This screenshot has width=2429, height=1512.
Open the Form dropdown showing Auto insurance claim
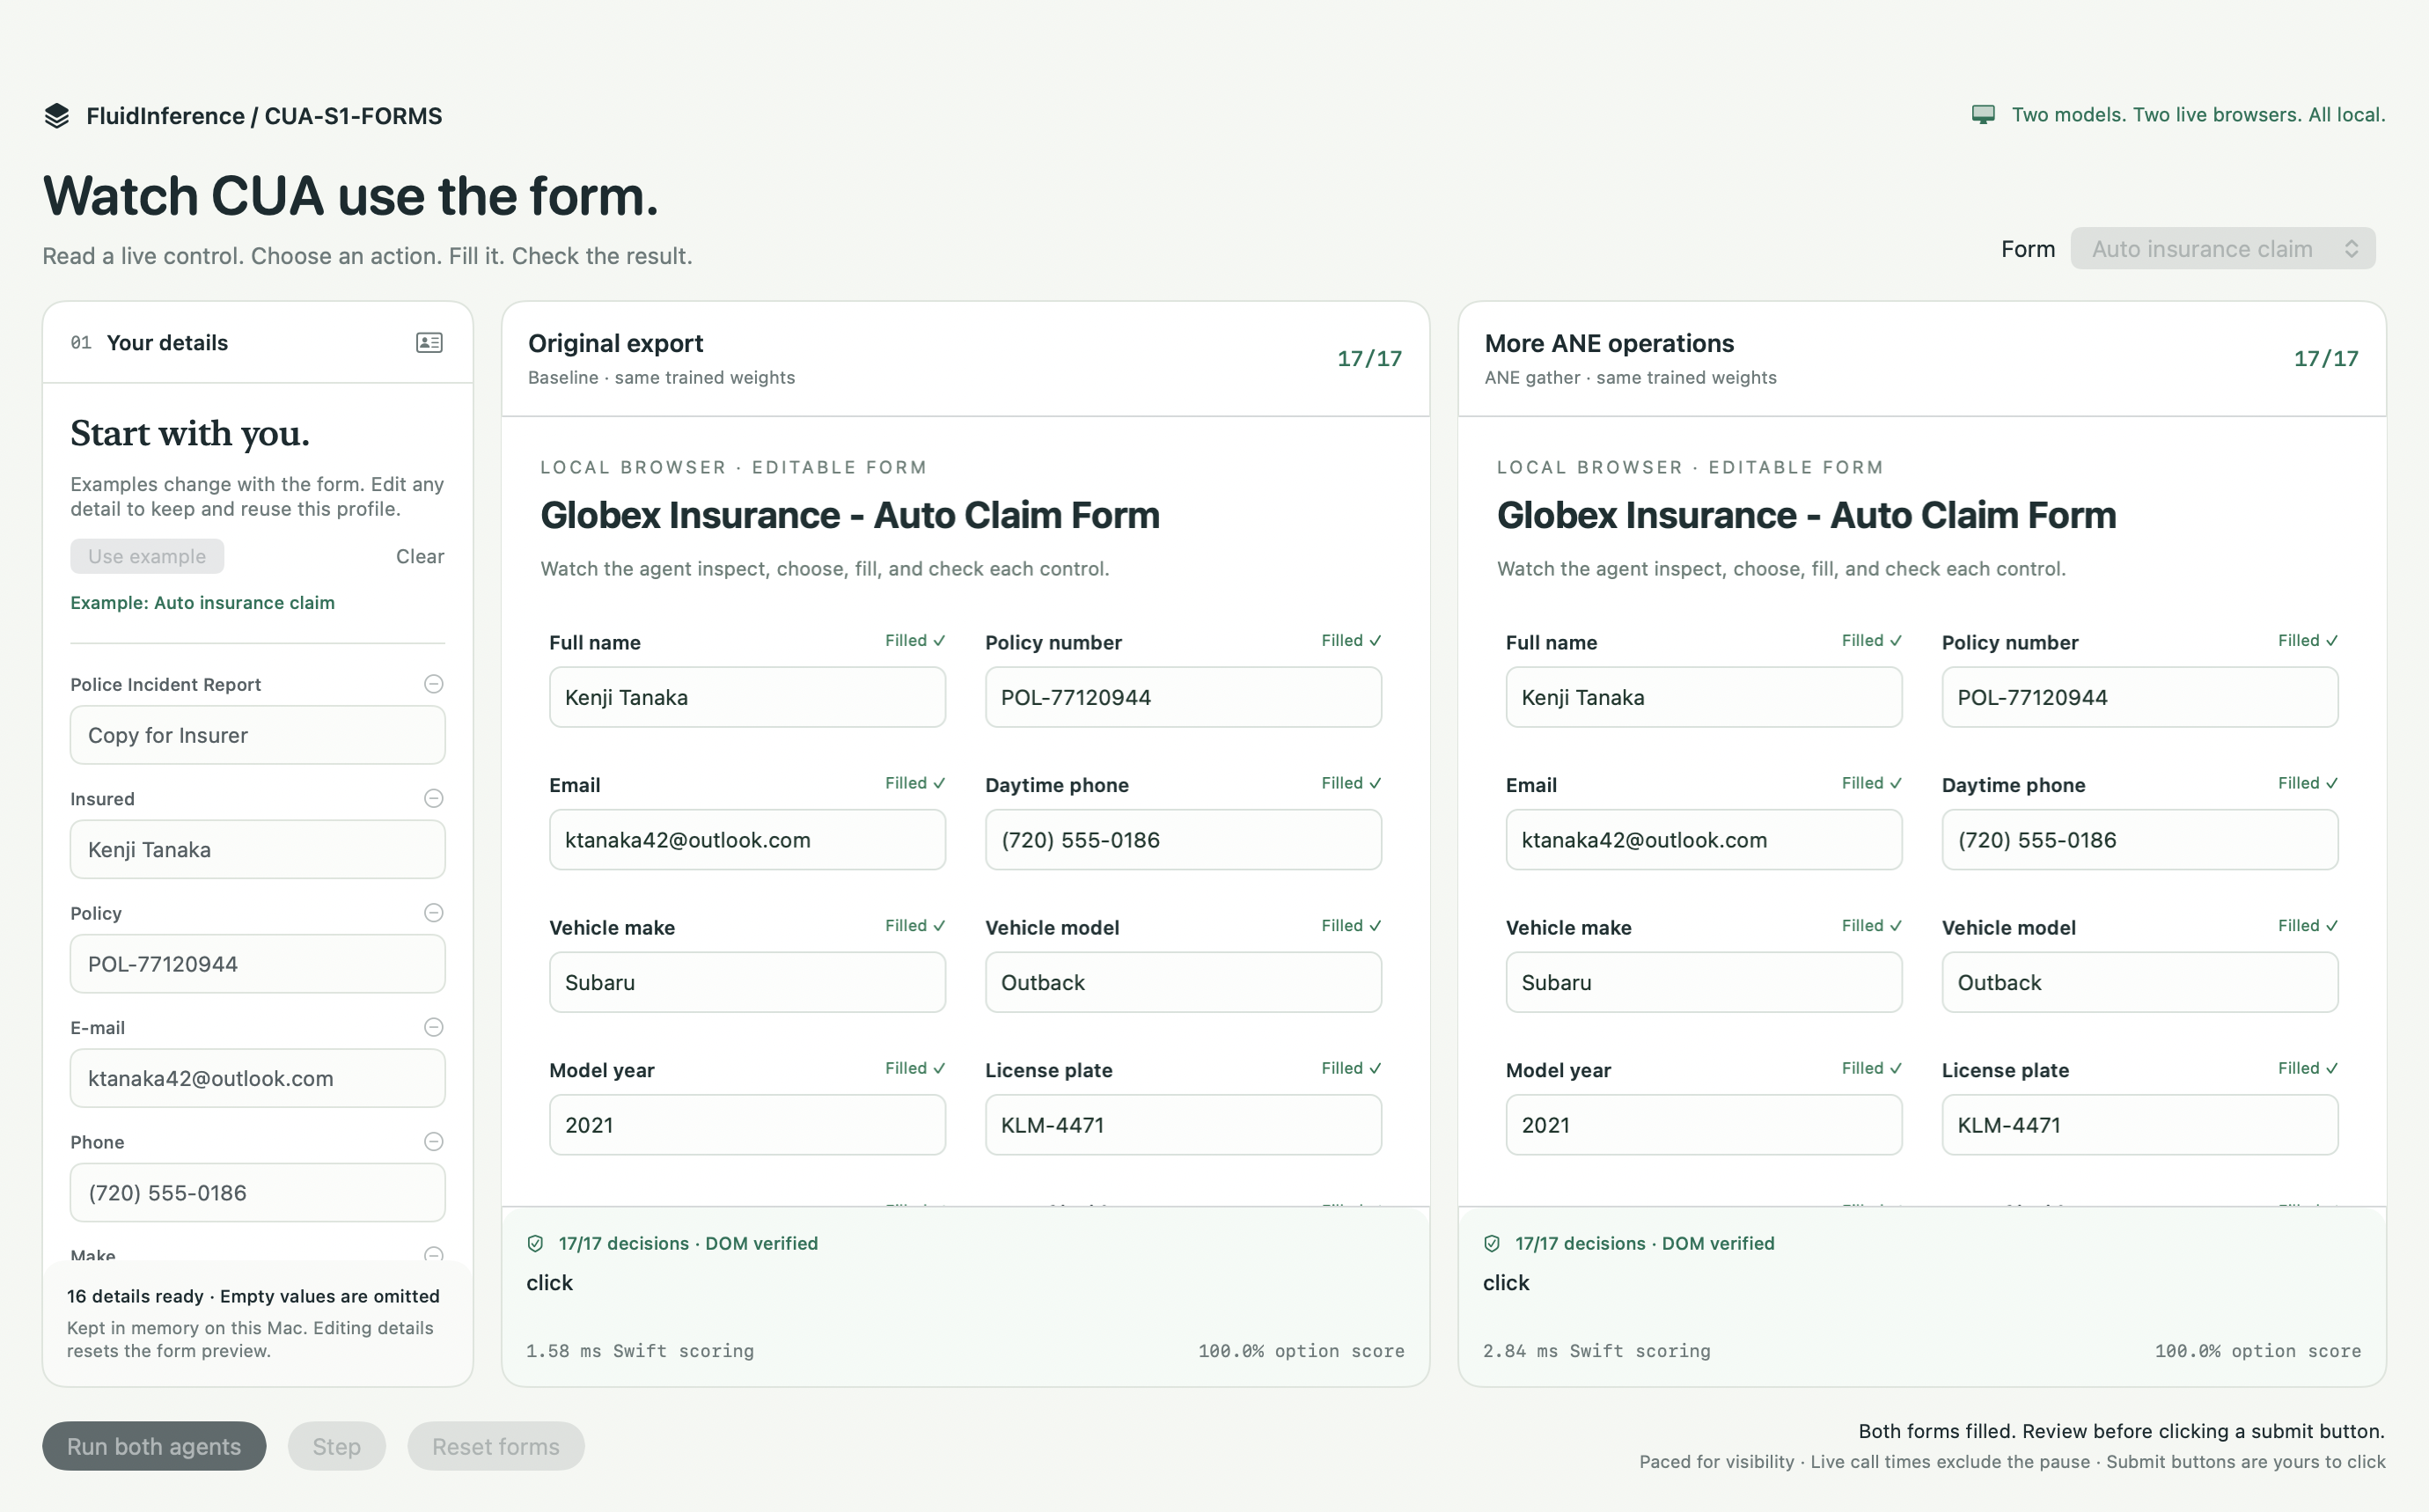pos(2223,249)
